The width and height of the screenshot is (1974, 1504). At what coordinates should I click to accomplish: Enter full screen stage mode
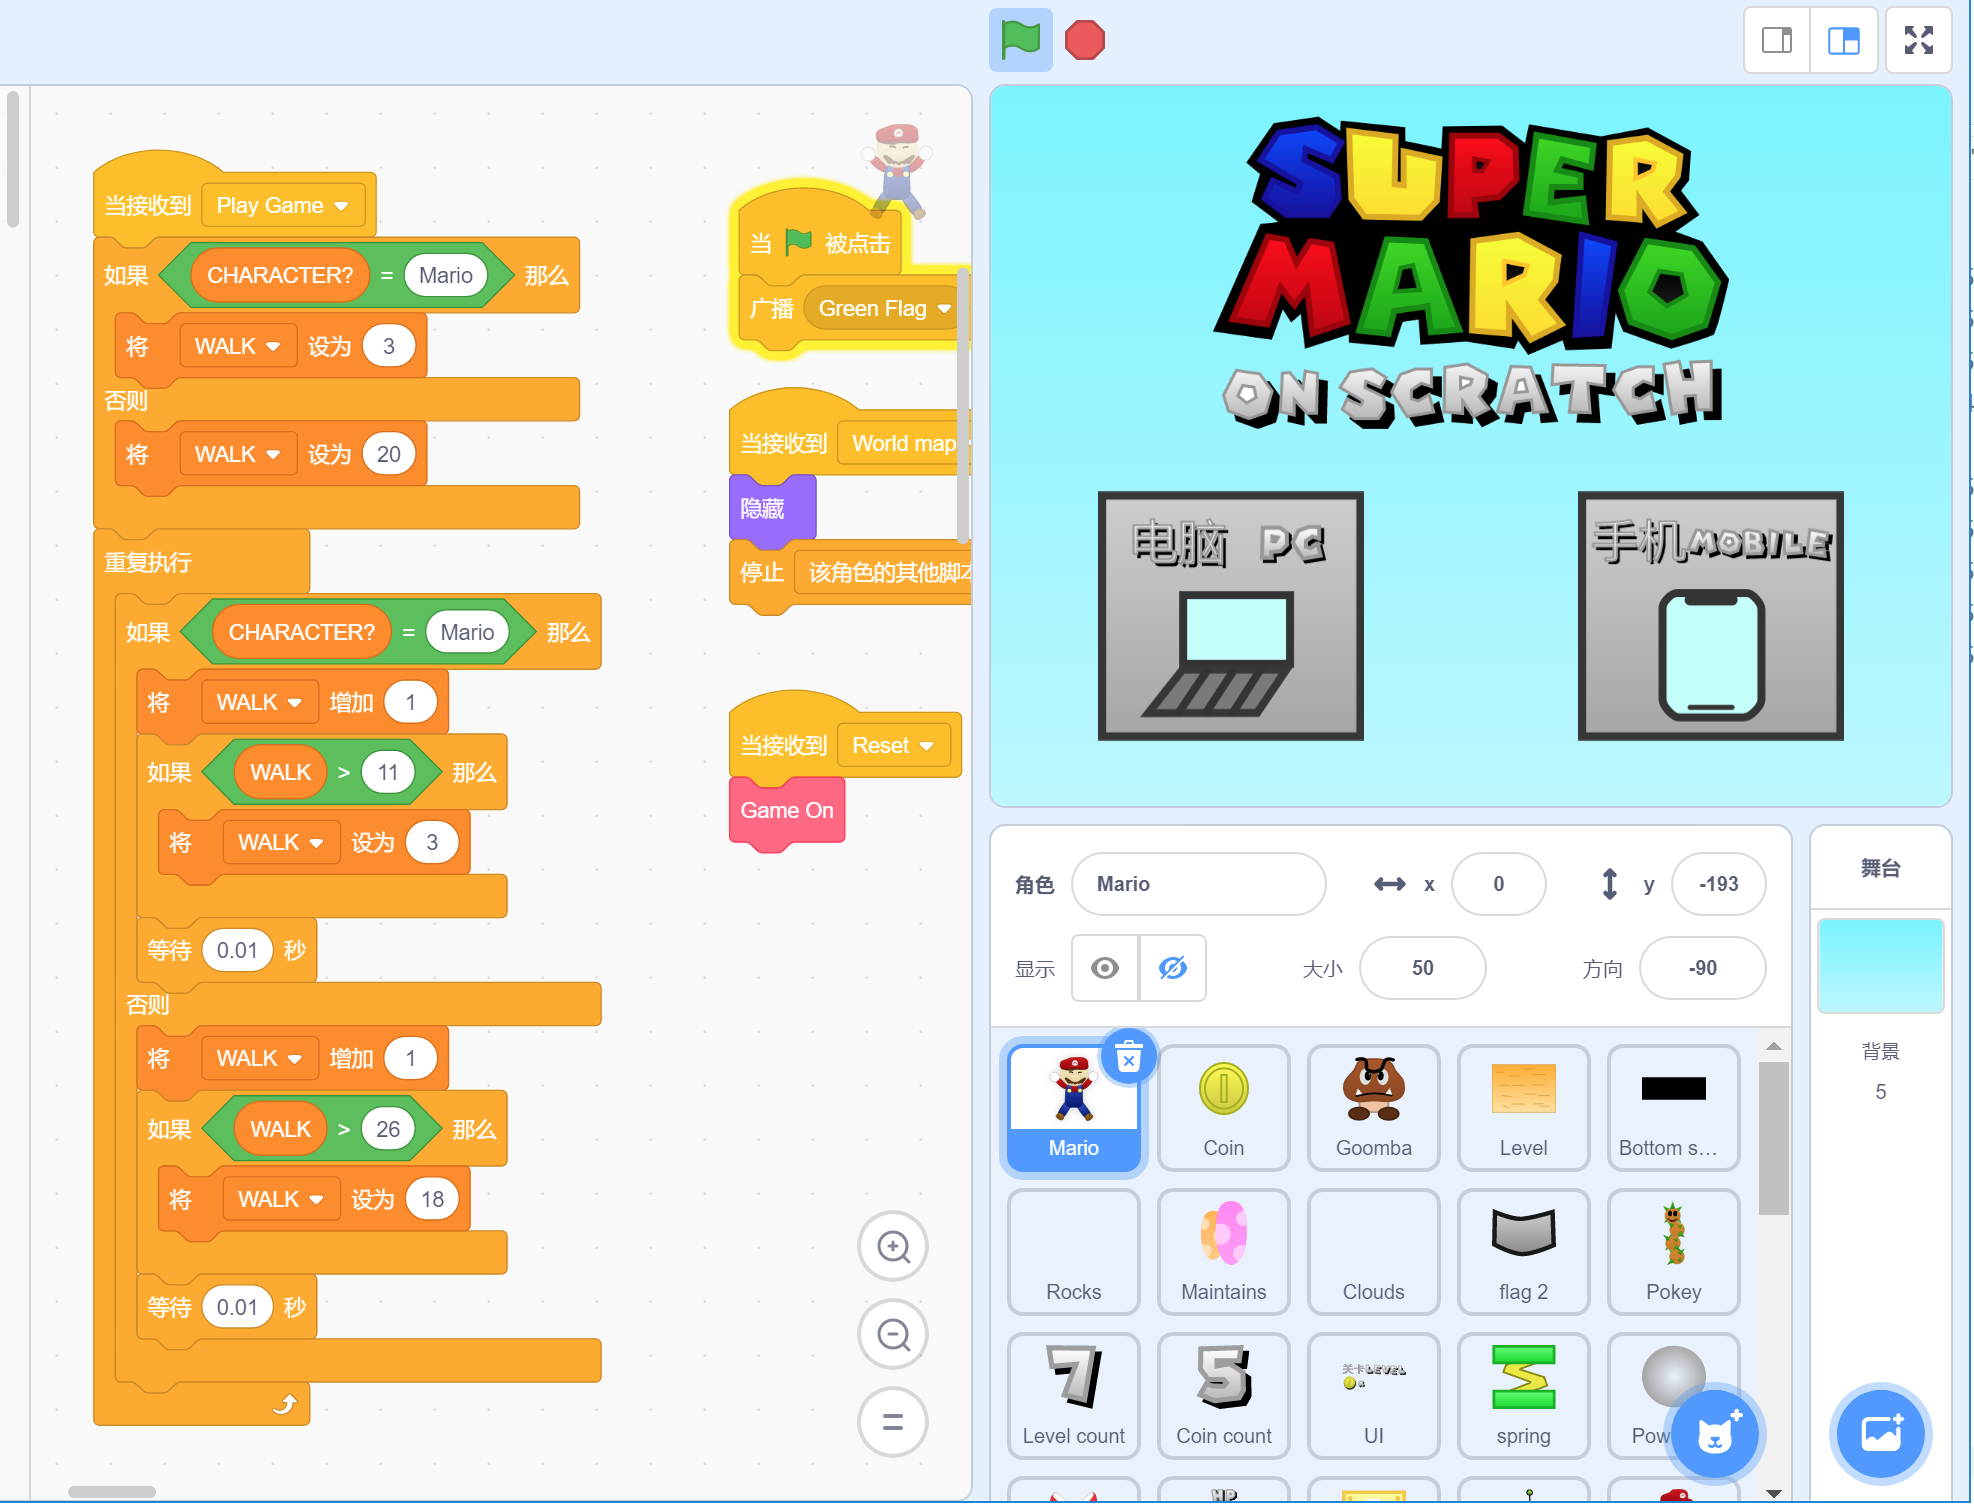(x=1918, y=40)
